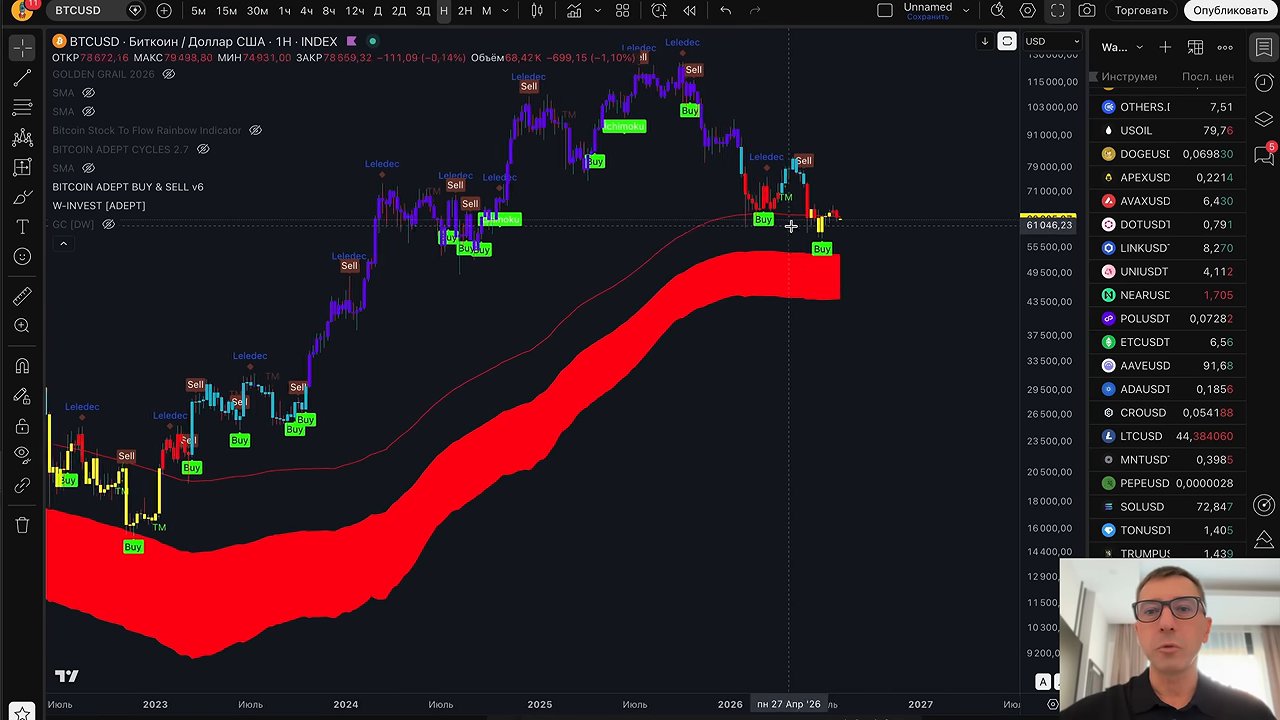Open the watchlist advanced table view
Viewport: 1280px width, 720px height.
click(1195, 47)
